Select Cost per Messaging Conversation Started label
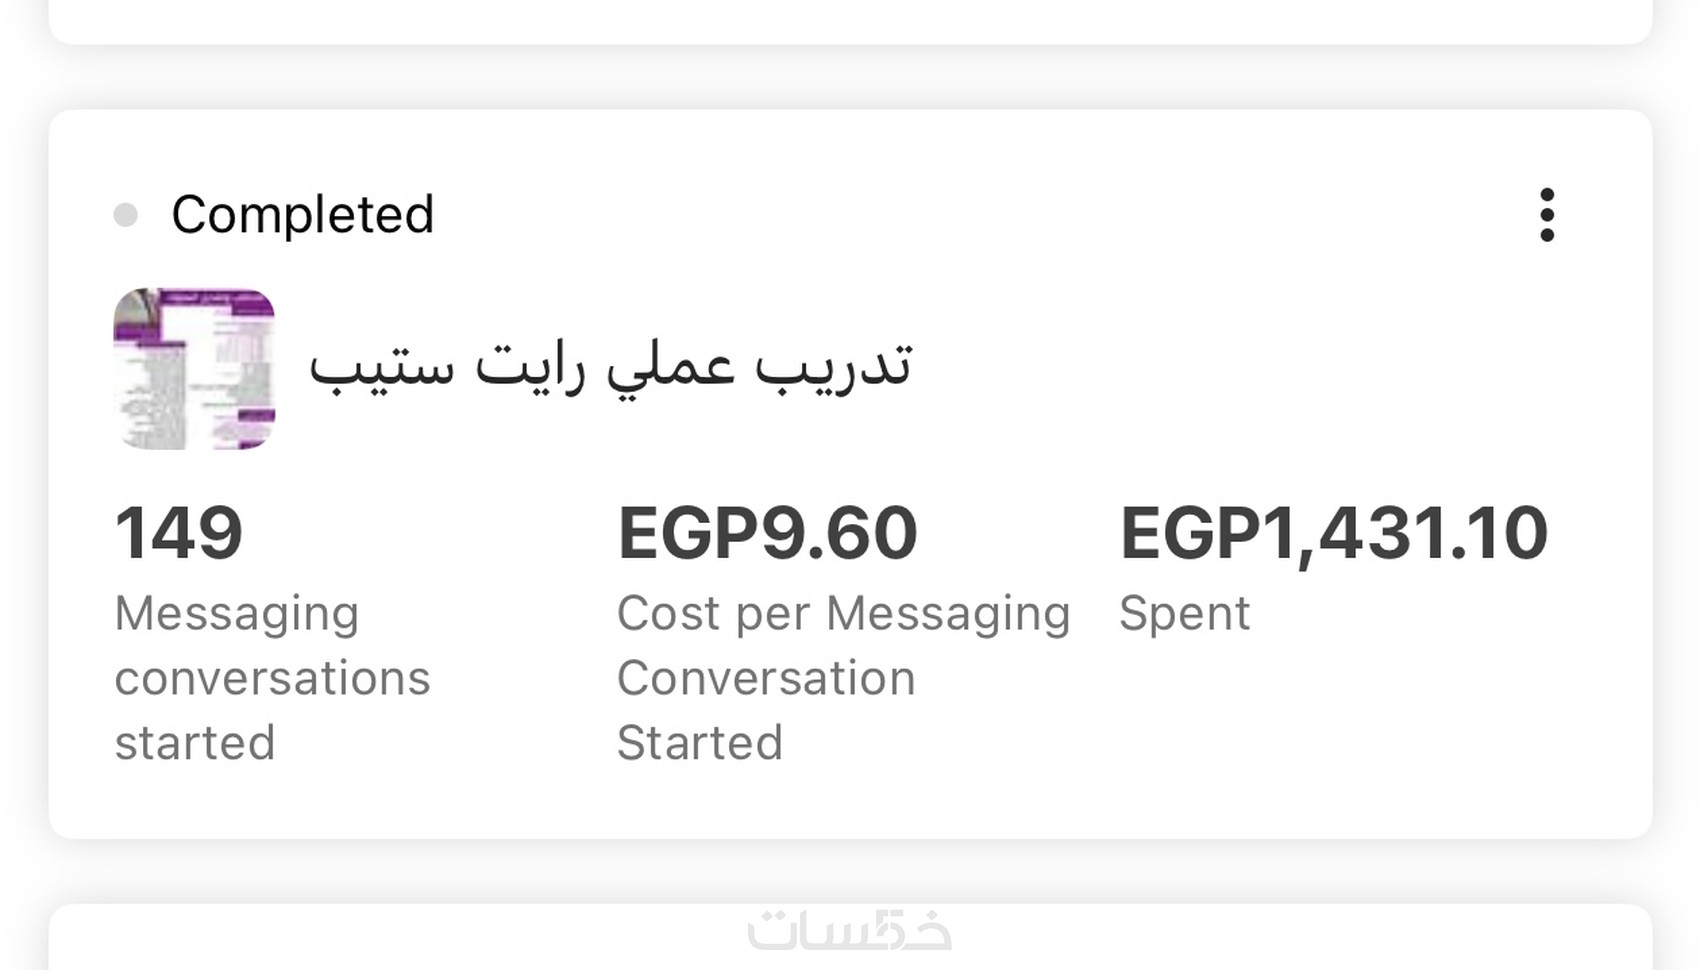Image resolution: width=1700 pixels, height=970 pixels. [843, 614]
